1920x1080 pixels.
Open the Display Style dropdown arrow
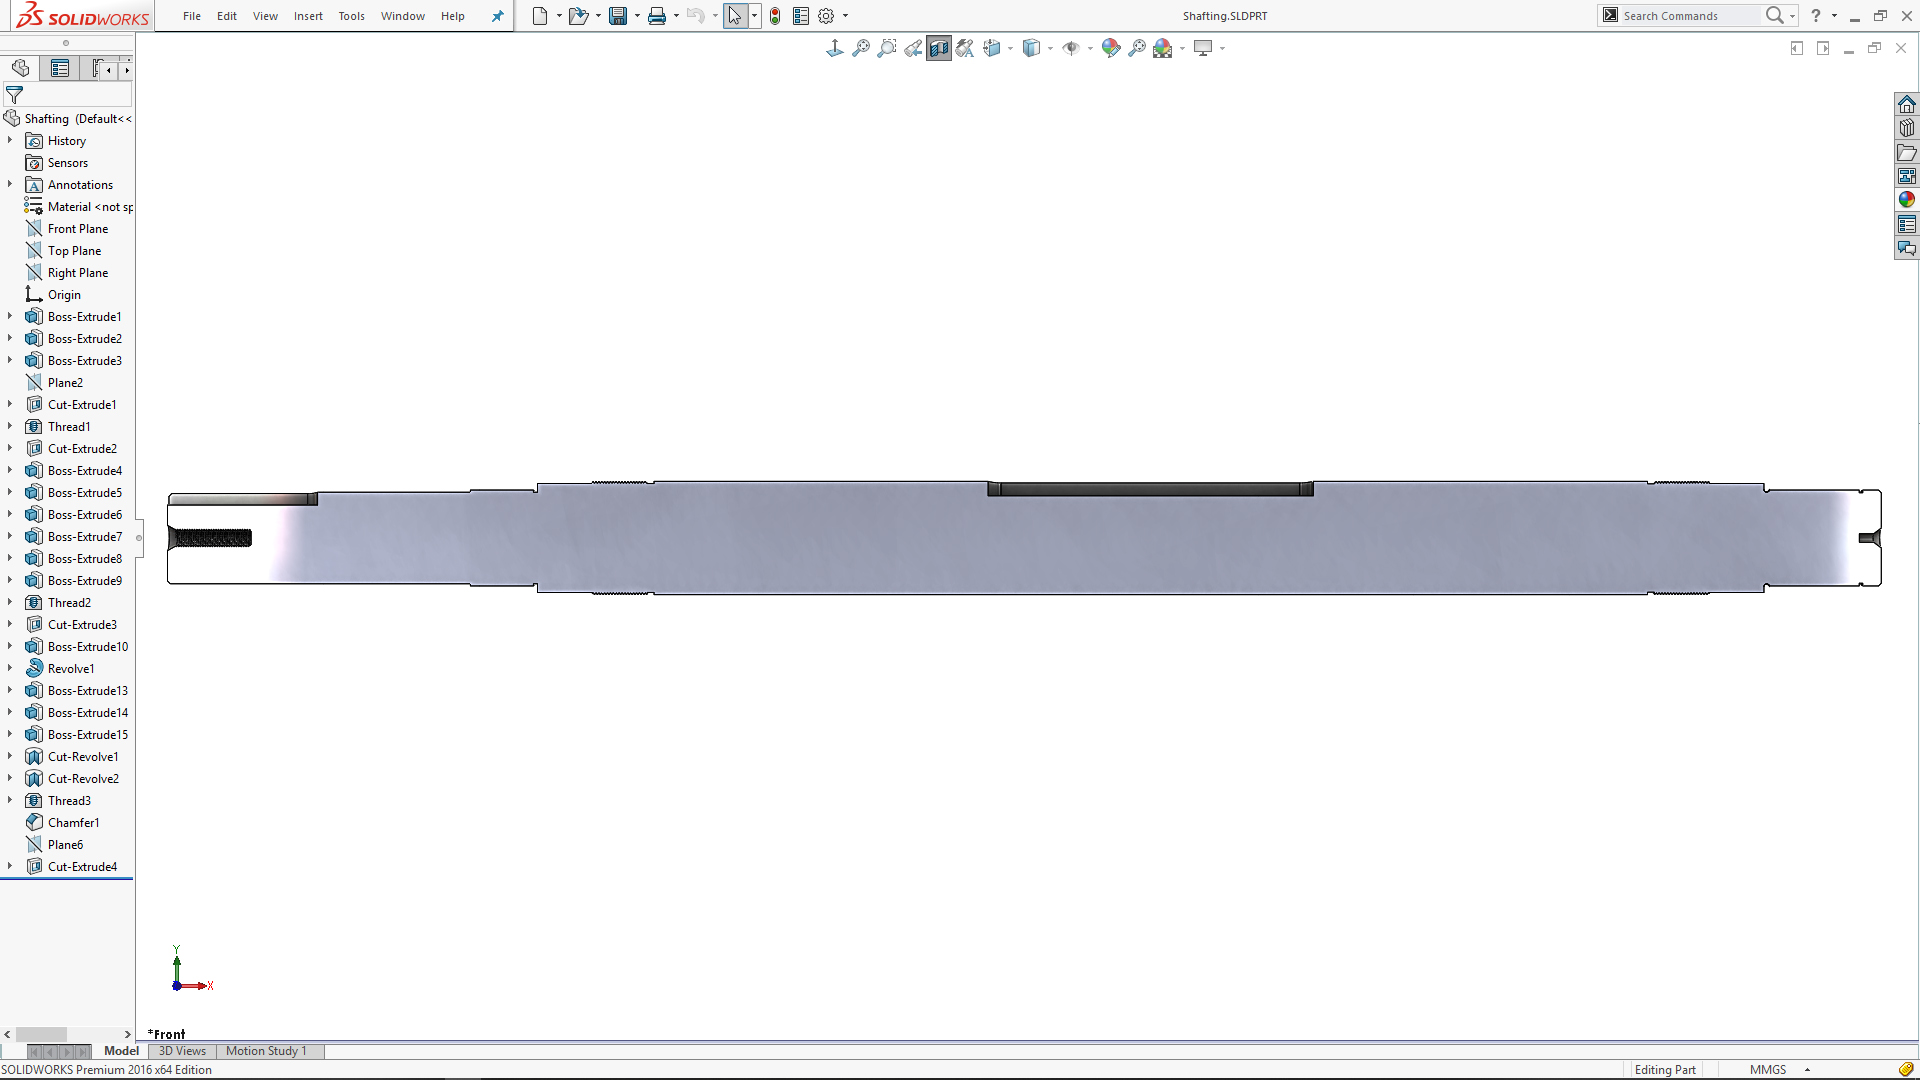(x=1050, y=48)
